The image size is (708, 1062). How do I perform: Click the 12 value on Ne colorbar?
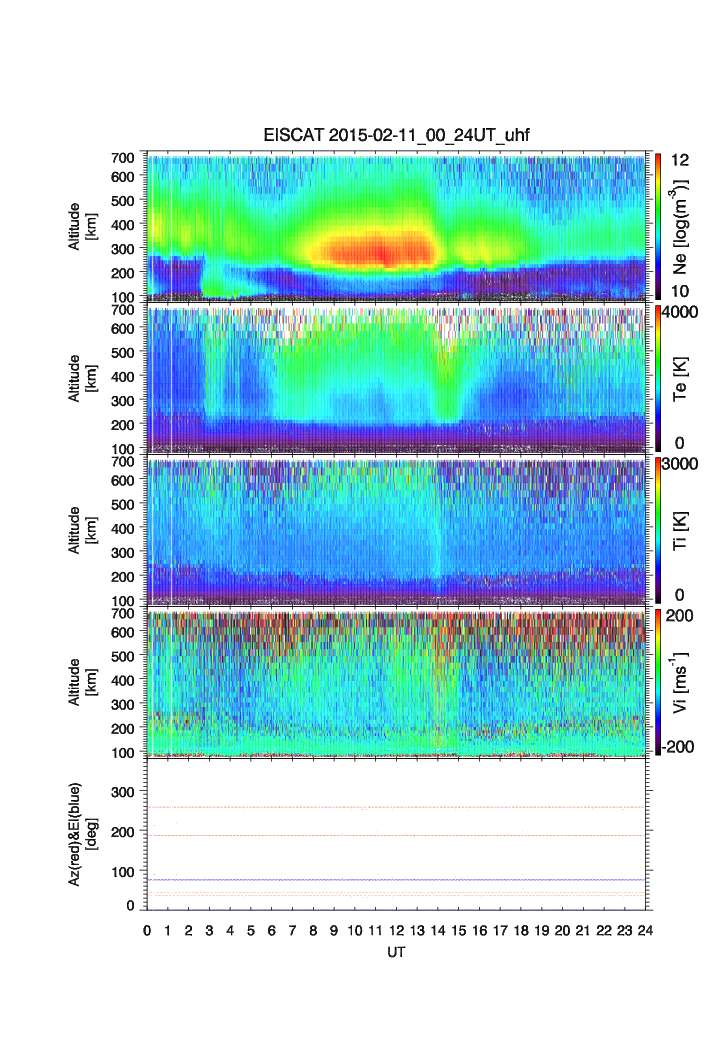680,160
